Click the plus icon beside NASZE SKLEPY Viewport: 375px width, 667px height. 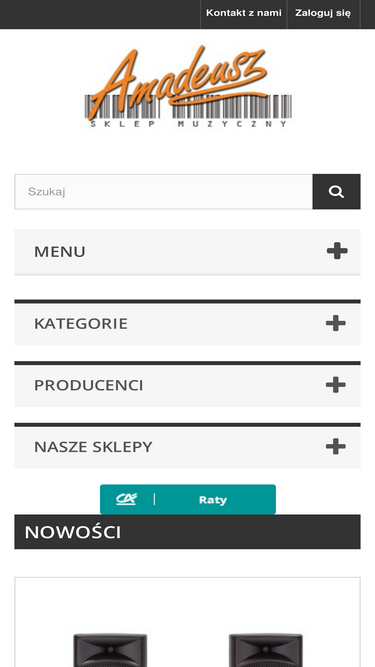coord(335,447)
